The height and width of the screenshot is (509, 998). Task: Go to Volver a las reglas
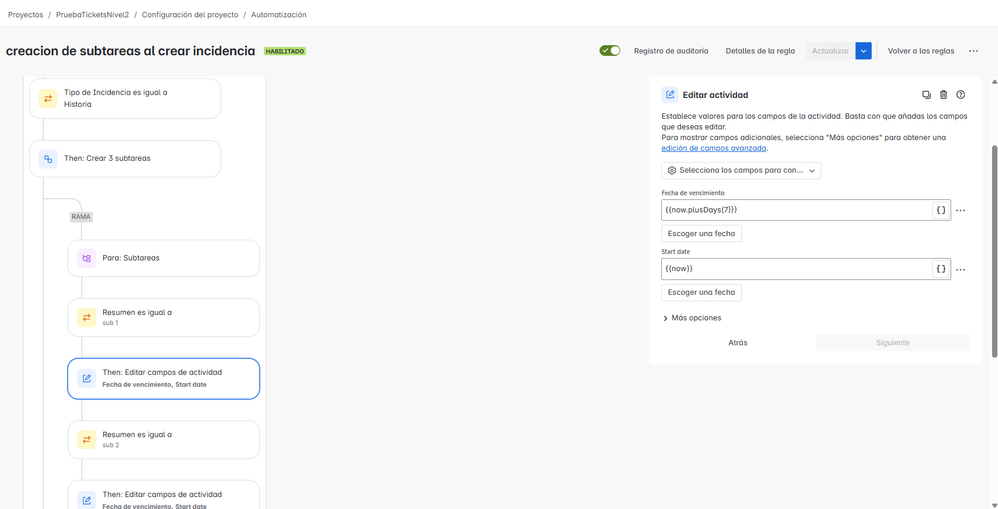[x=921, y=51]
